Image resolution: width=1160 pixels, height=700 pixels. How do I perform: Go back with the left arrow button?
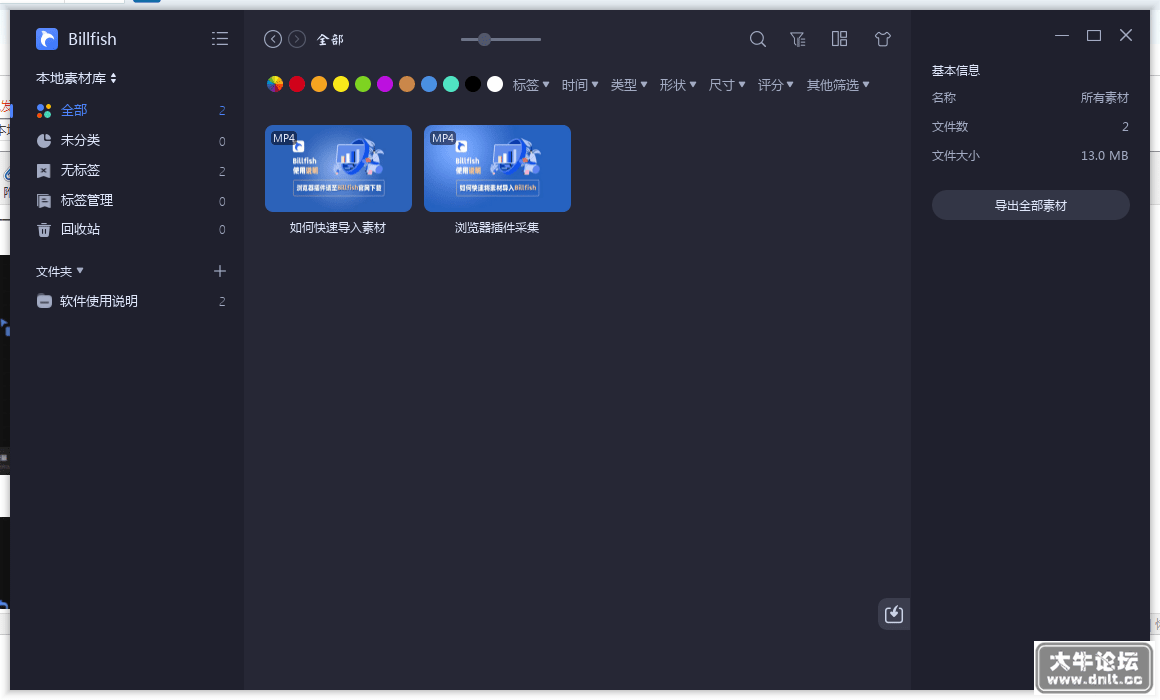coord(273,39)
